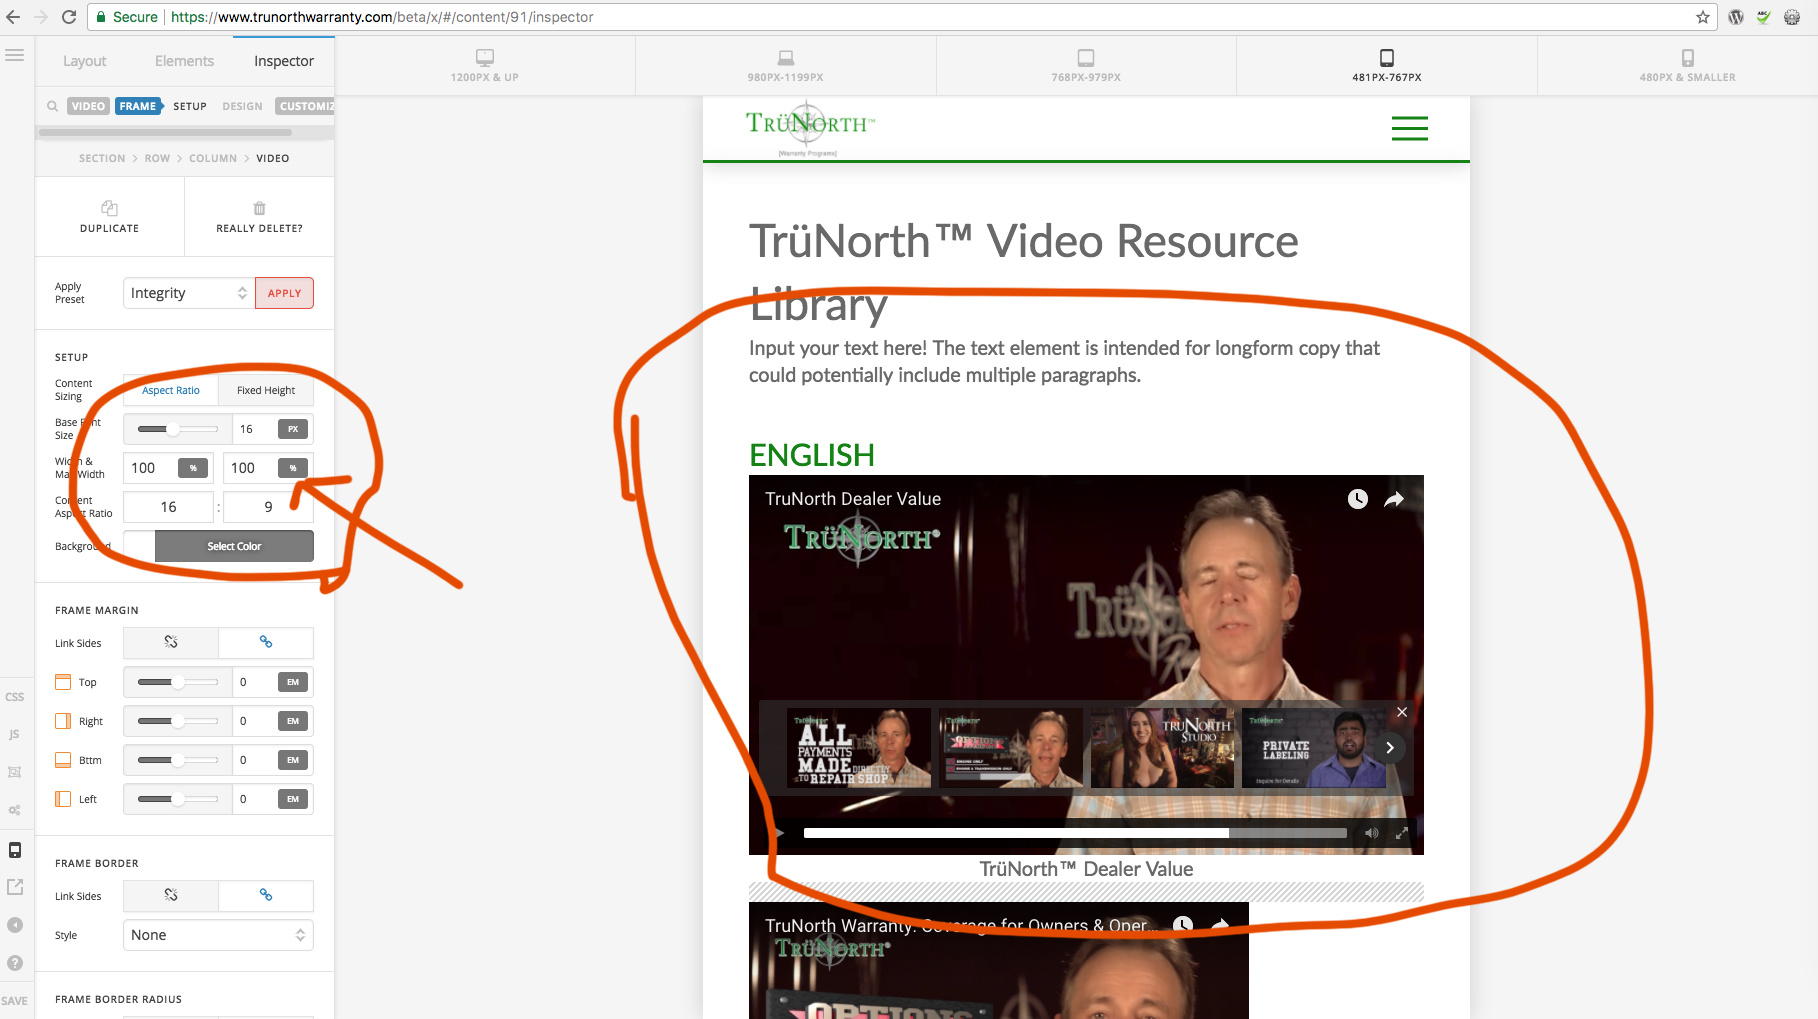Open the Apply Preset Integrity dropdown

pyautogui.click(x=189, y=293)
